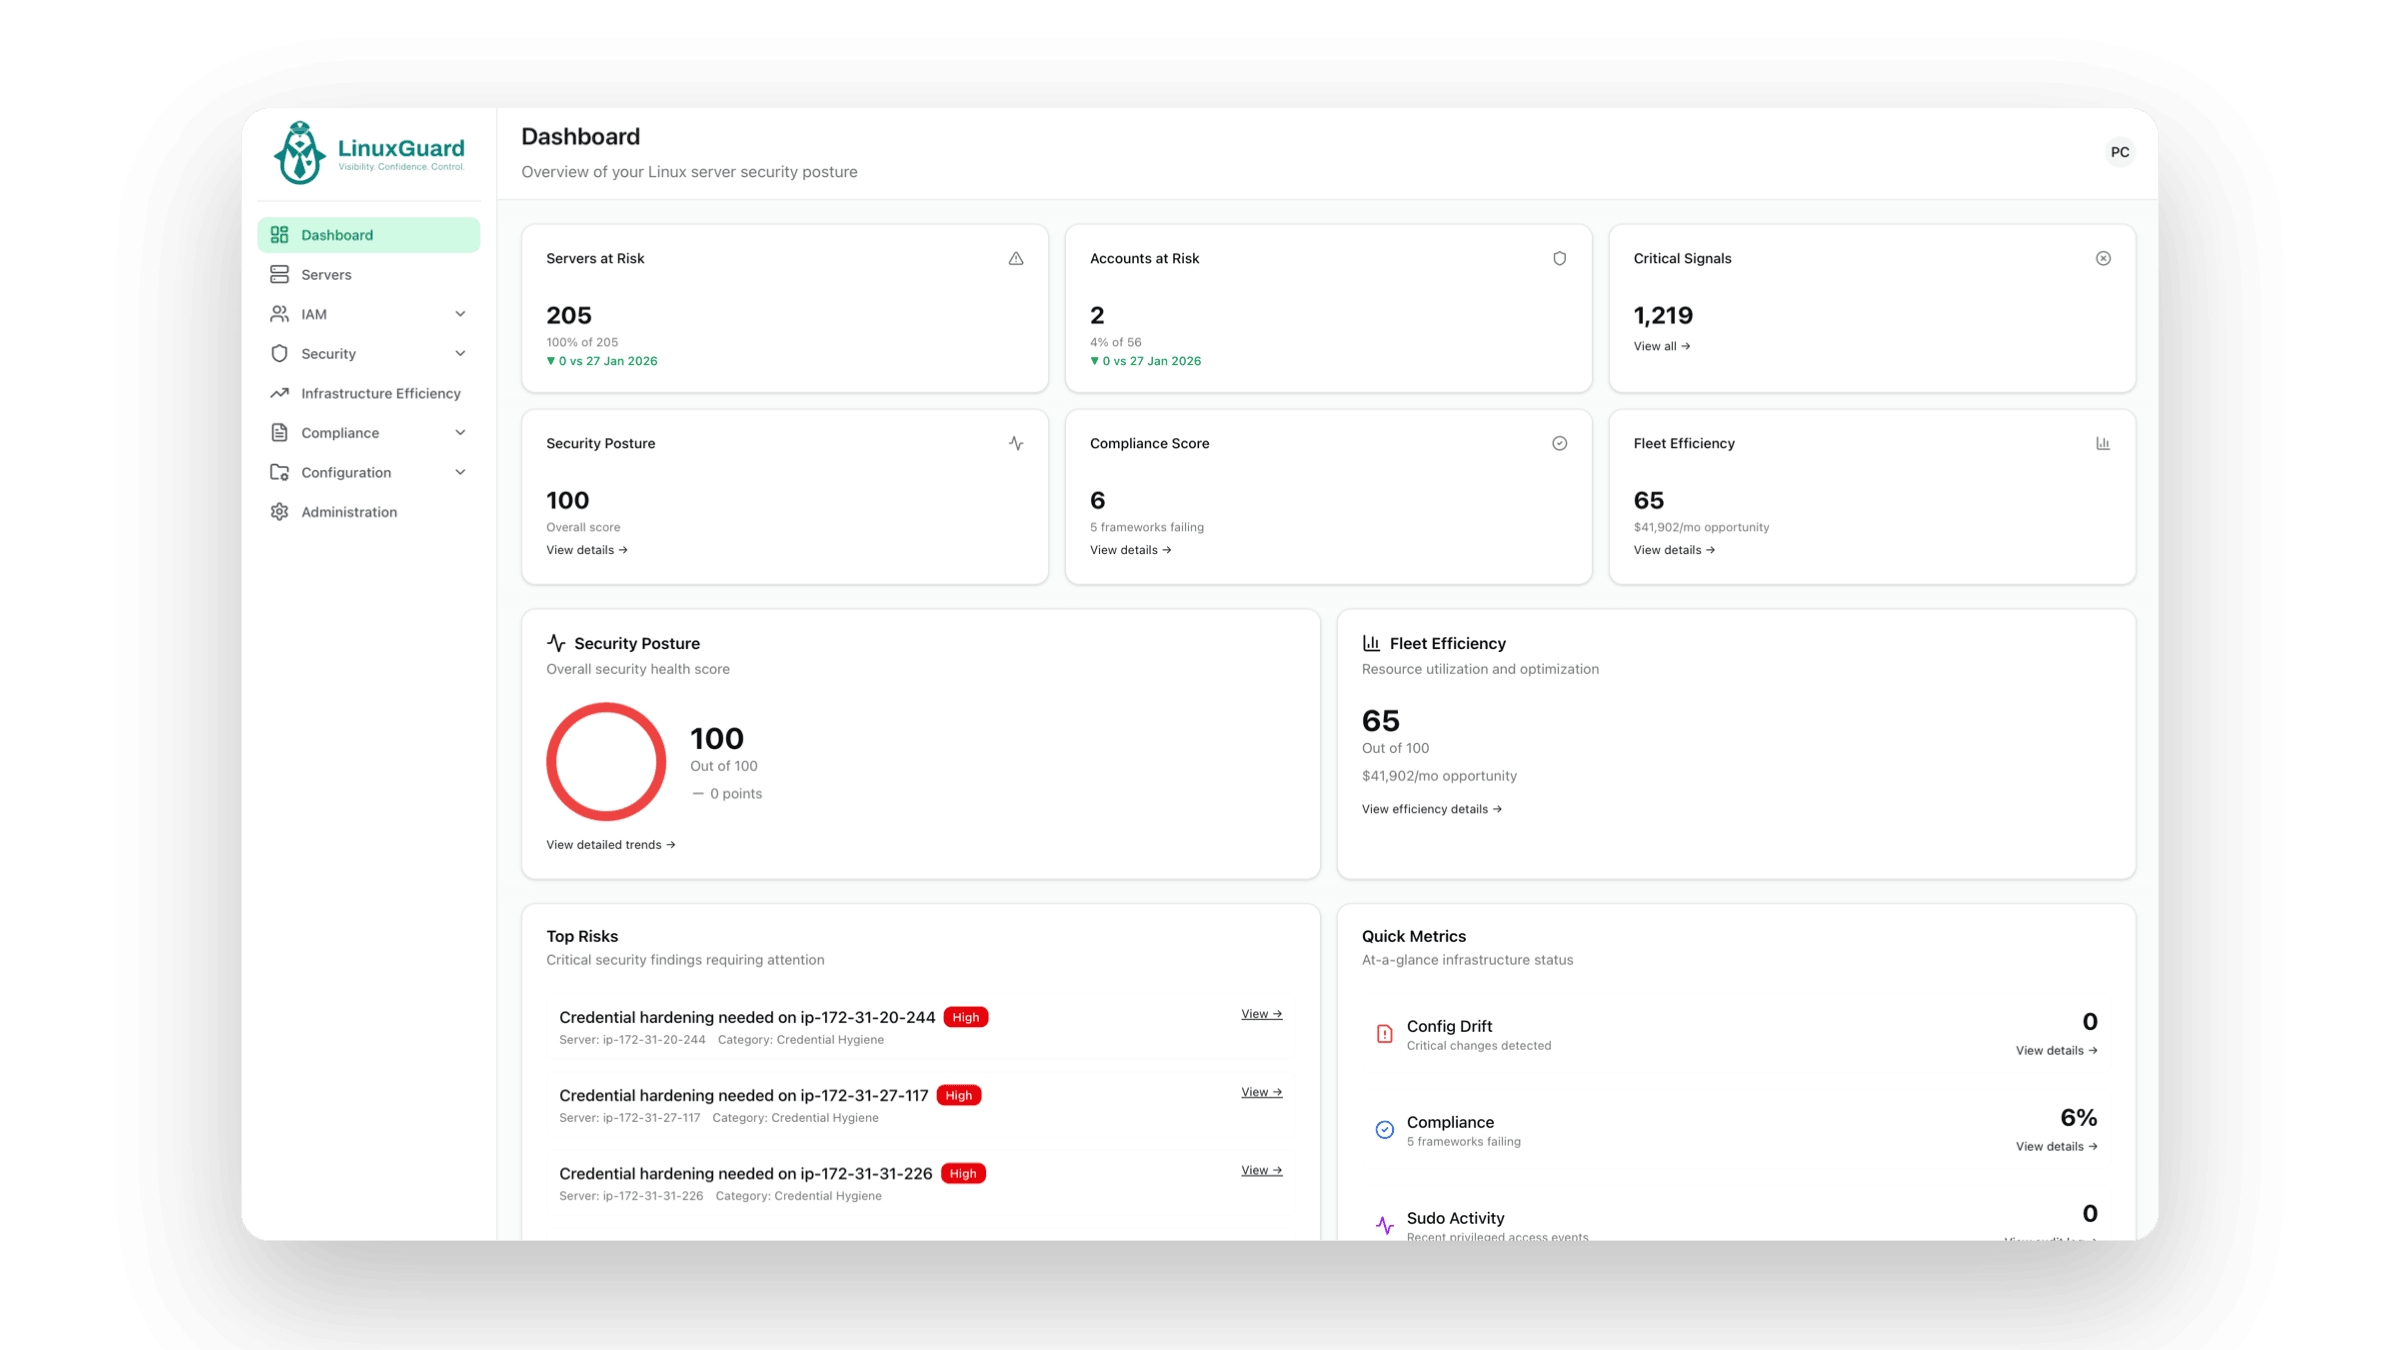Click the activity waveform icon on Security Posture card
Image resolution: width=2400 pixels, height=1350 pixels.
click(1016, 443)
